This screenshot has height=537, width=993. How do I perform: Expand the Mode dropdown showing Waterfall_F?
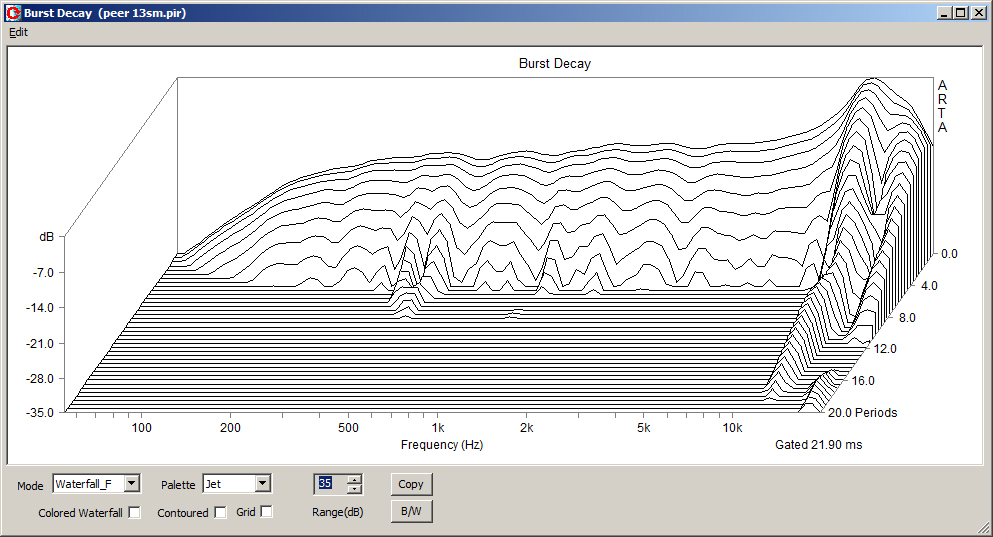(132, 484)
